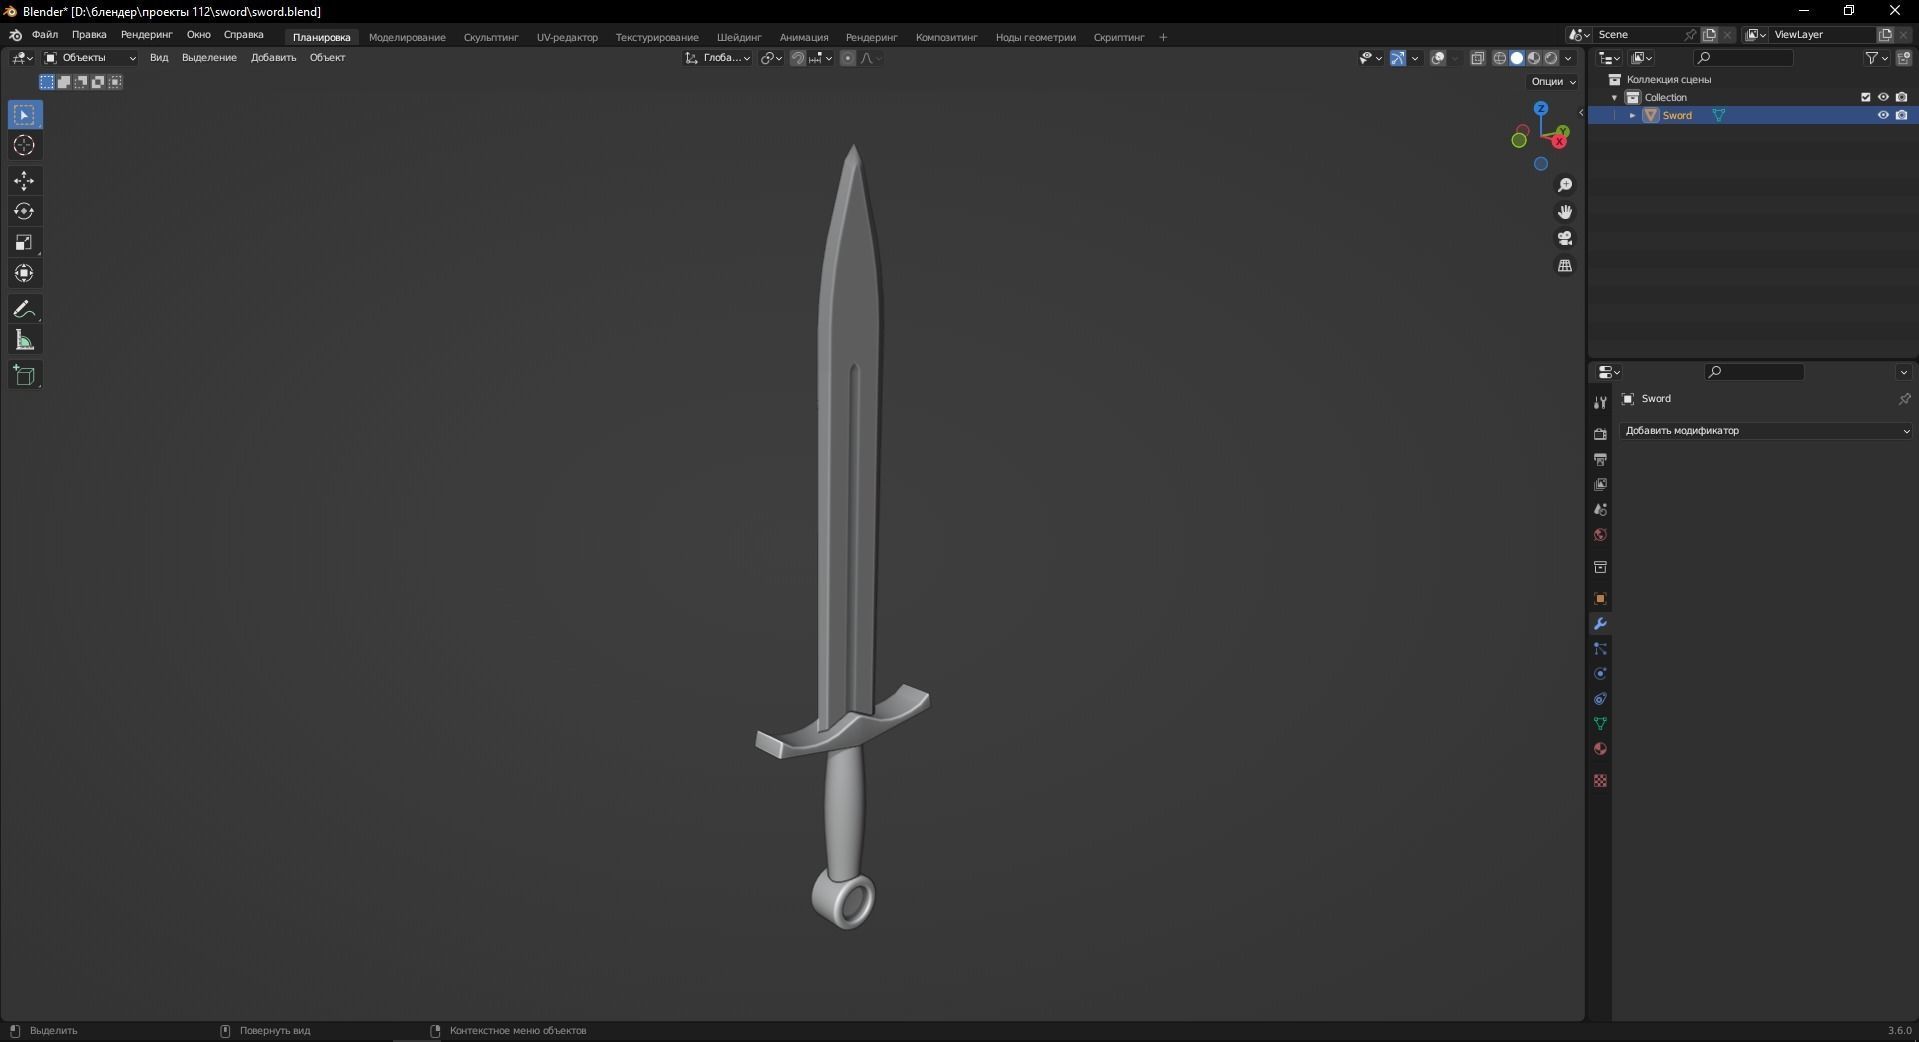Switch to Скульптинг workspace tab
The image size is (1919, 1042).
(491, 37)
